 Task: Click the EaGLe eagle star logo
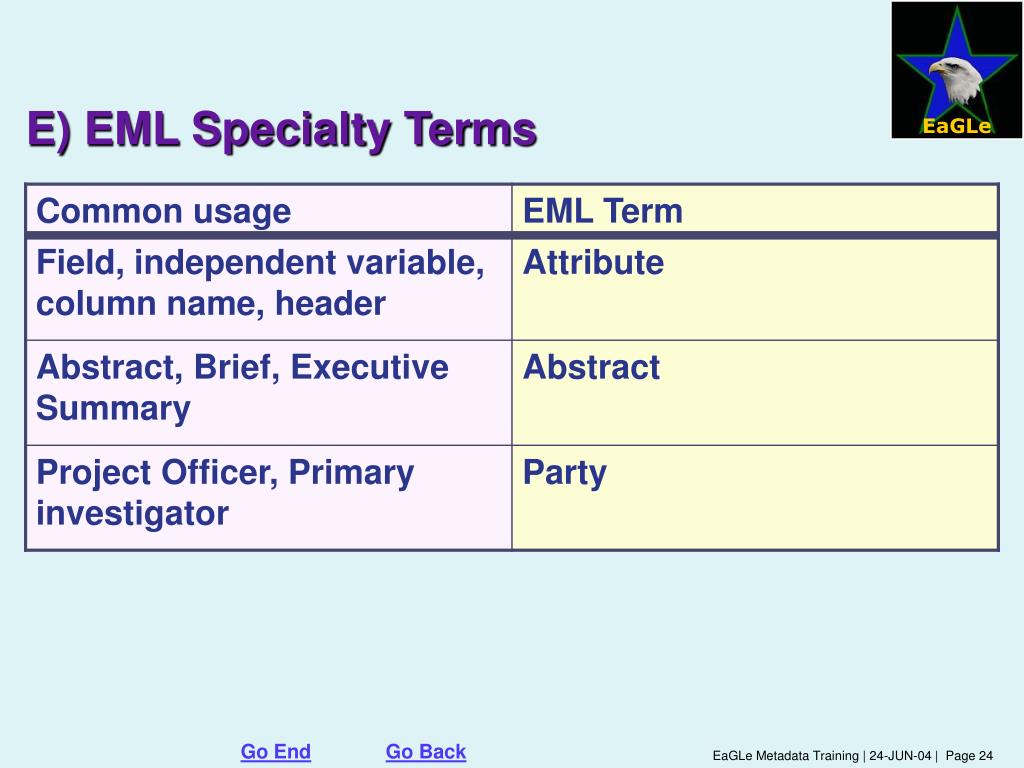click(956, 70)
